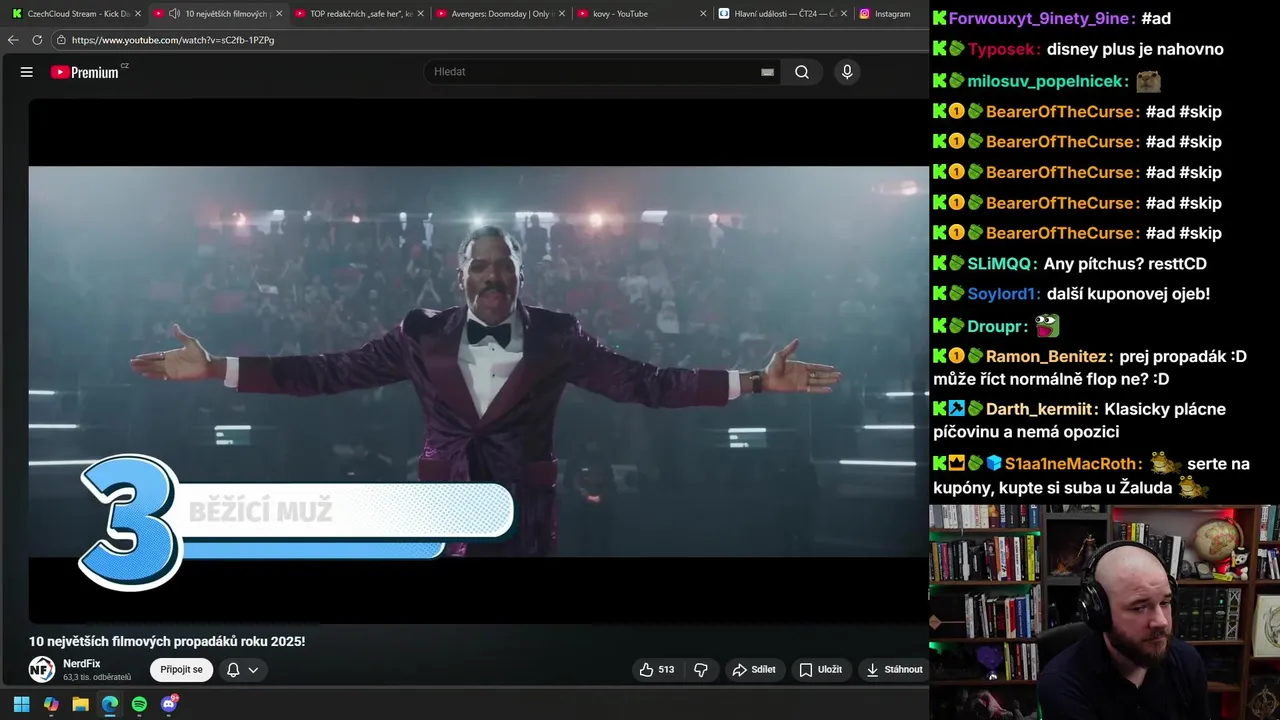Click the 'Připojit se' join button
This screenshot has width=1280, height=720.
point(181,670)
